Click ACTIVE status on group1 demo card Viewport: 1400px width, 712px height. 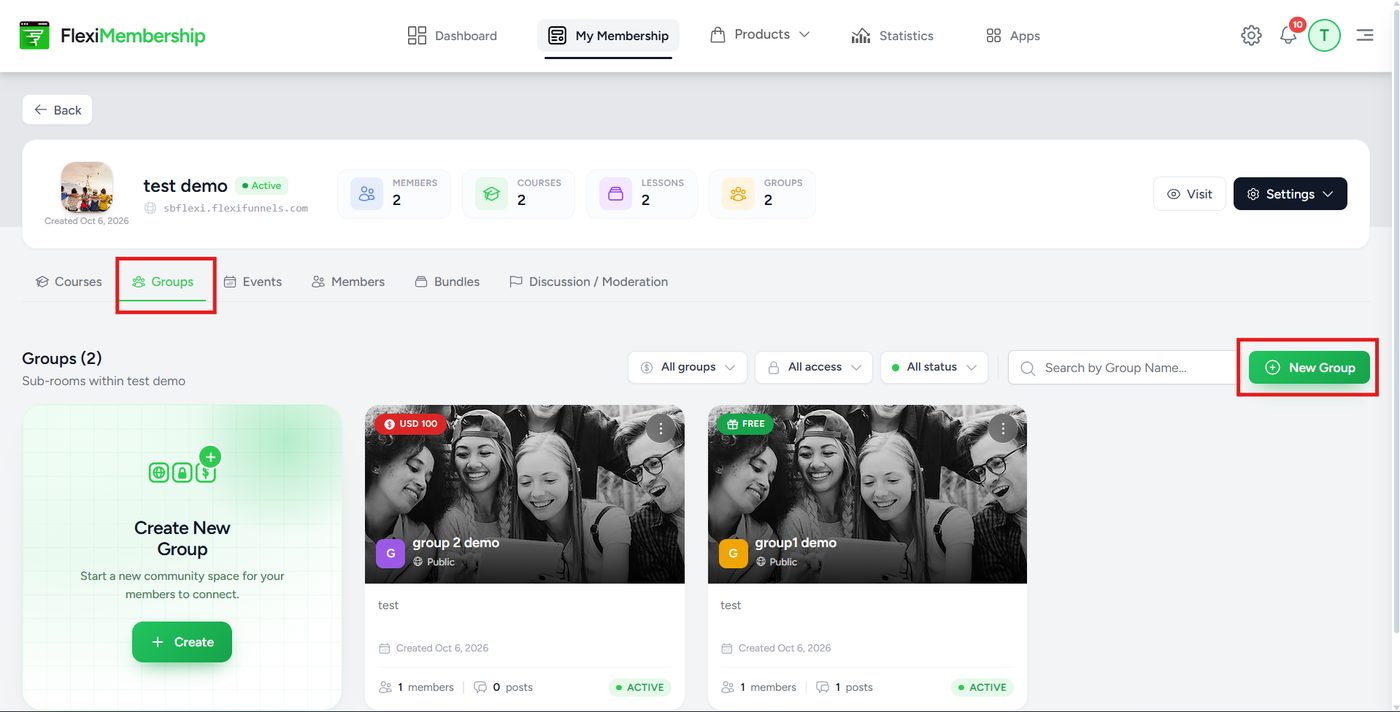[x=983, y=687]
